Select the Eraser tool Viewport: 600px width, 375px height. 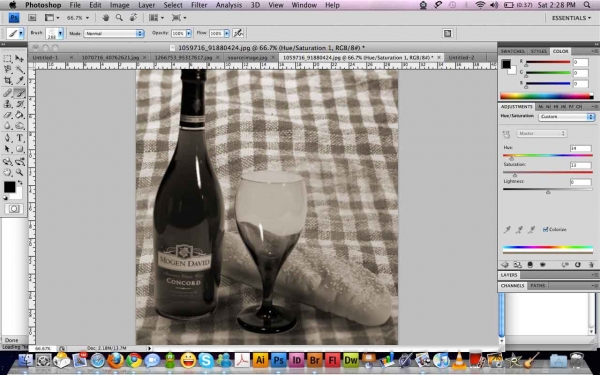[7, 115]
